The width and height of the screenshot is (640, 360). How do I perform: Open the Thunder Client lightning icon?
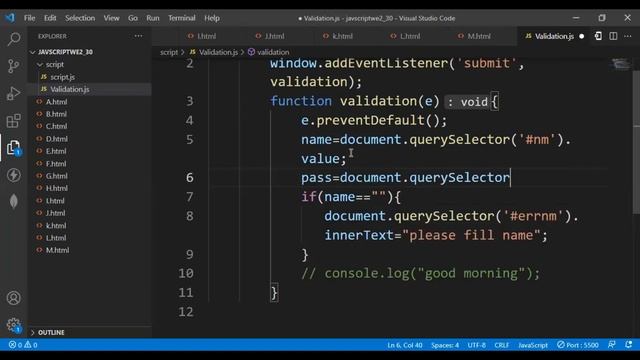[13, 175]
